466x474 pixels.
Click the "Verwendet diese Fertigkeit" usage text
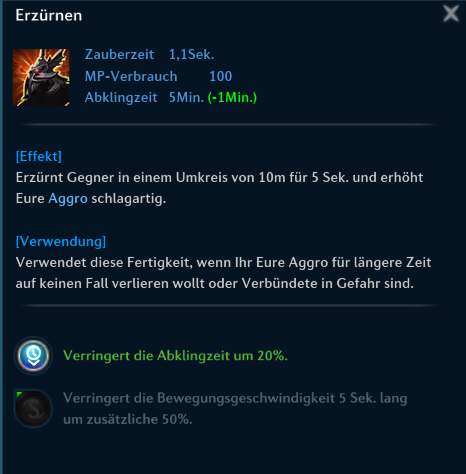point(223,273)
